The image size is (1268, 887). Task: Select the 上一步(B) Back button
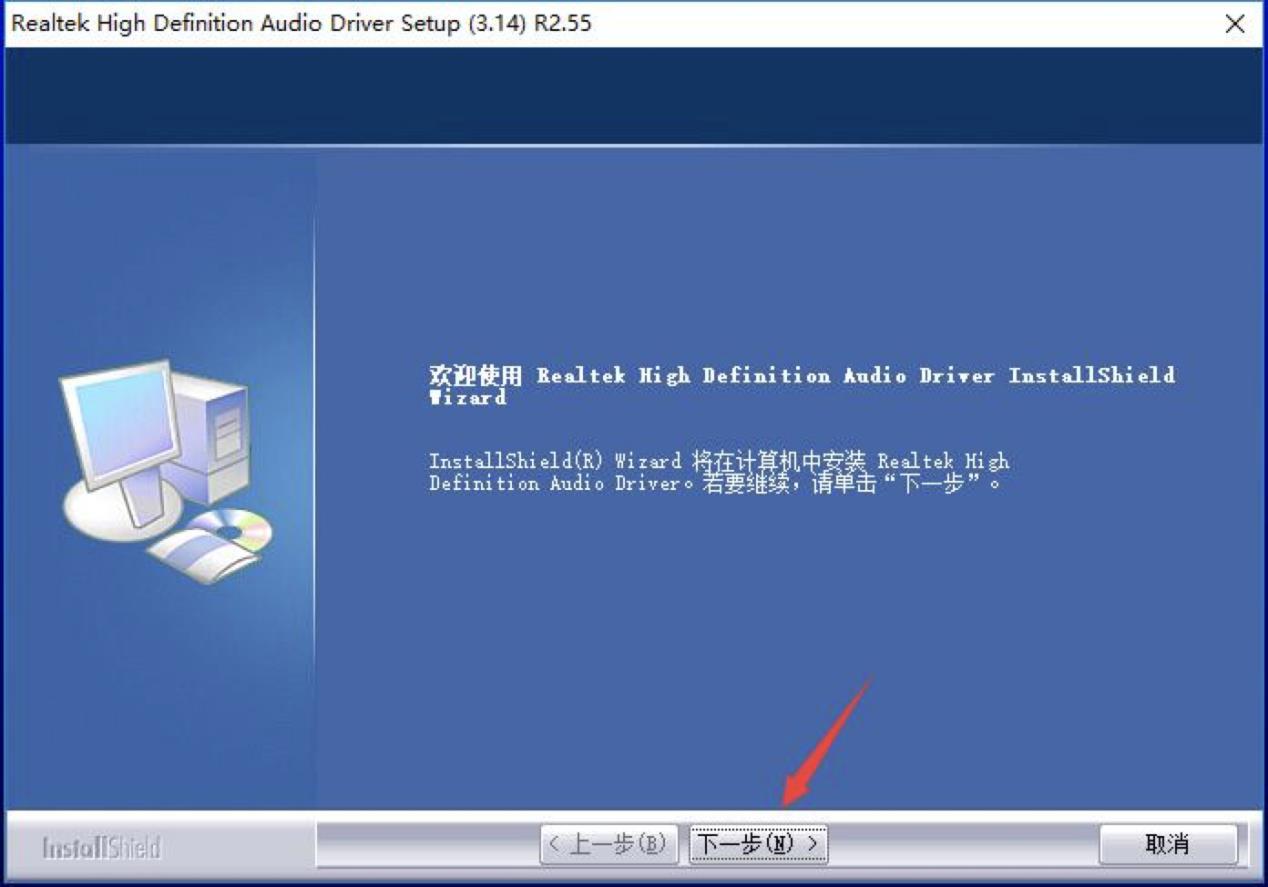[611, 843]
